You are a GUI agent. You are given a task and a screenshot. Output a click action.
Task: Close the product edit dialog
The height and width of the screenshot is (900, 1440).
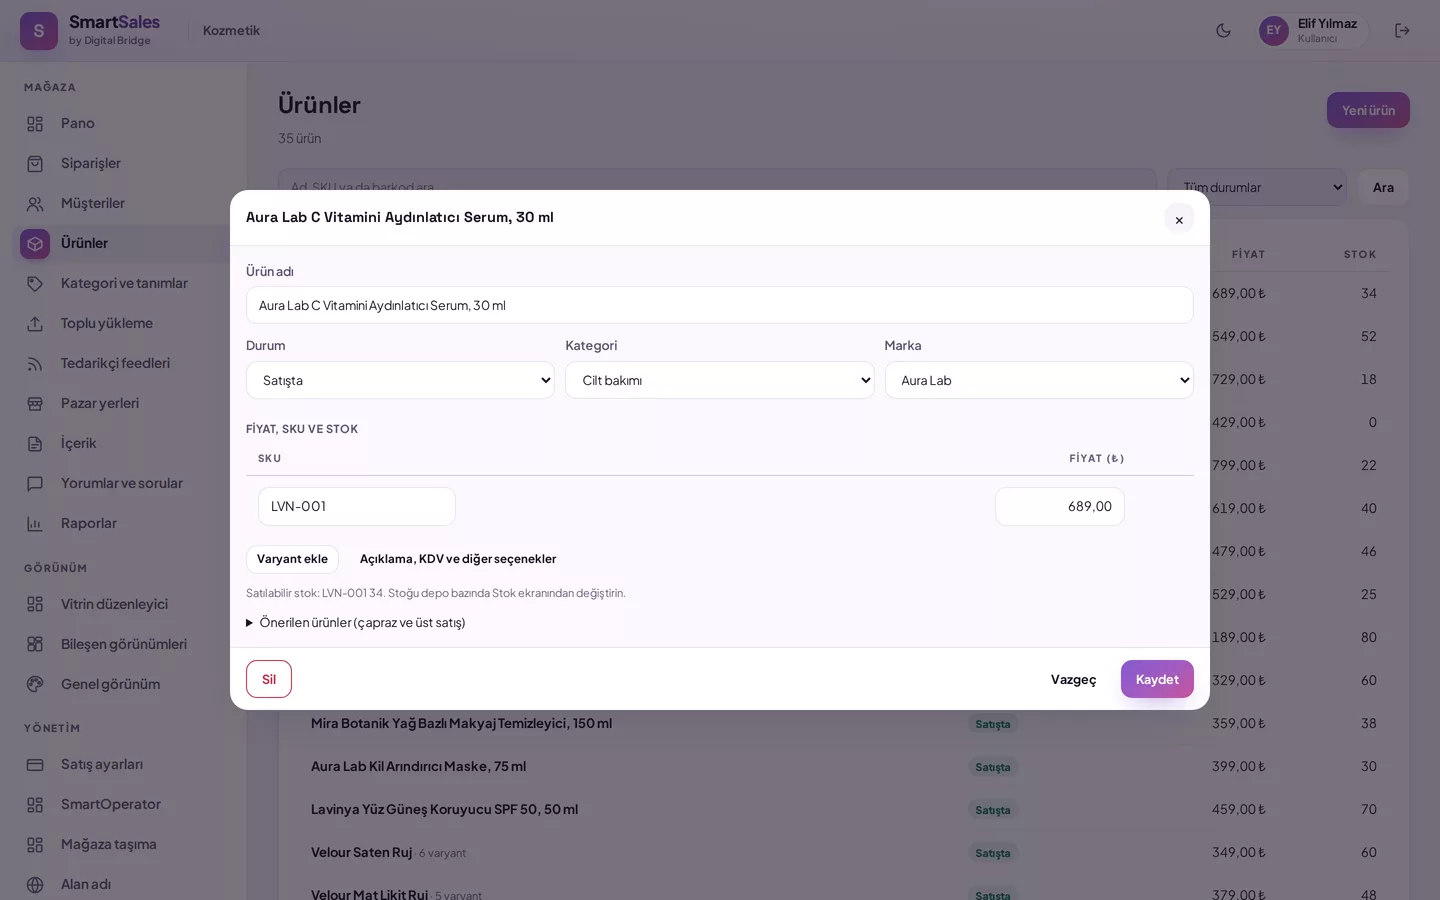[x=1179, y=219]
